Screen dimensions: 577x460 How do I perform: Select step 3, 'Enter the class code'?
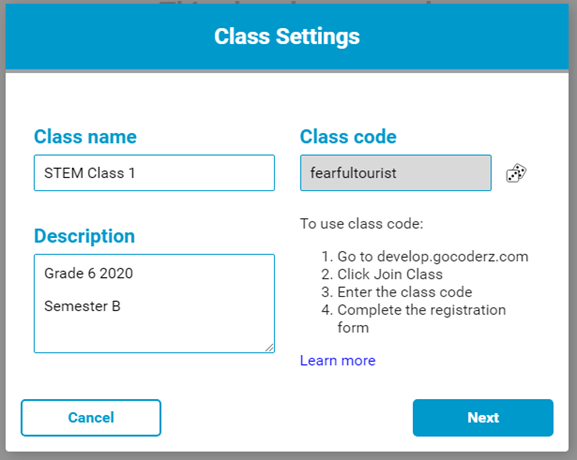[x=396, y=292]
